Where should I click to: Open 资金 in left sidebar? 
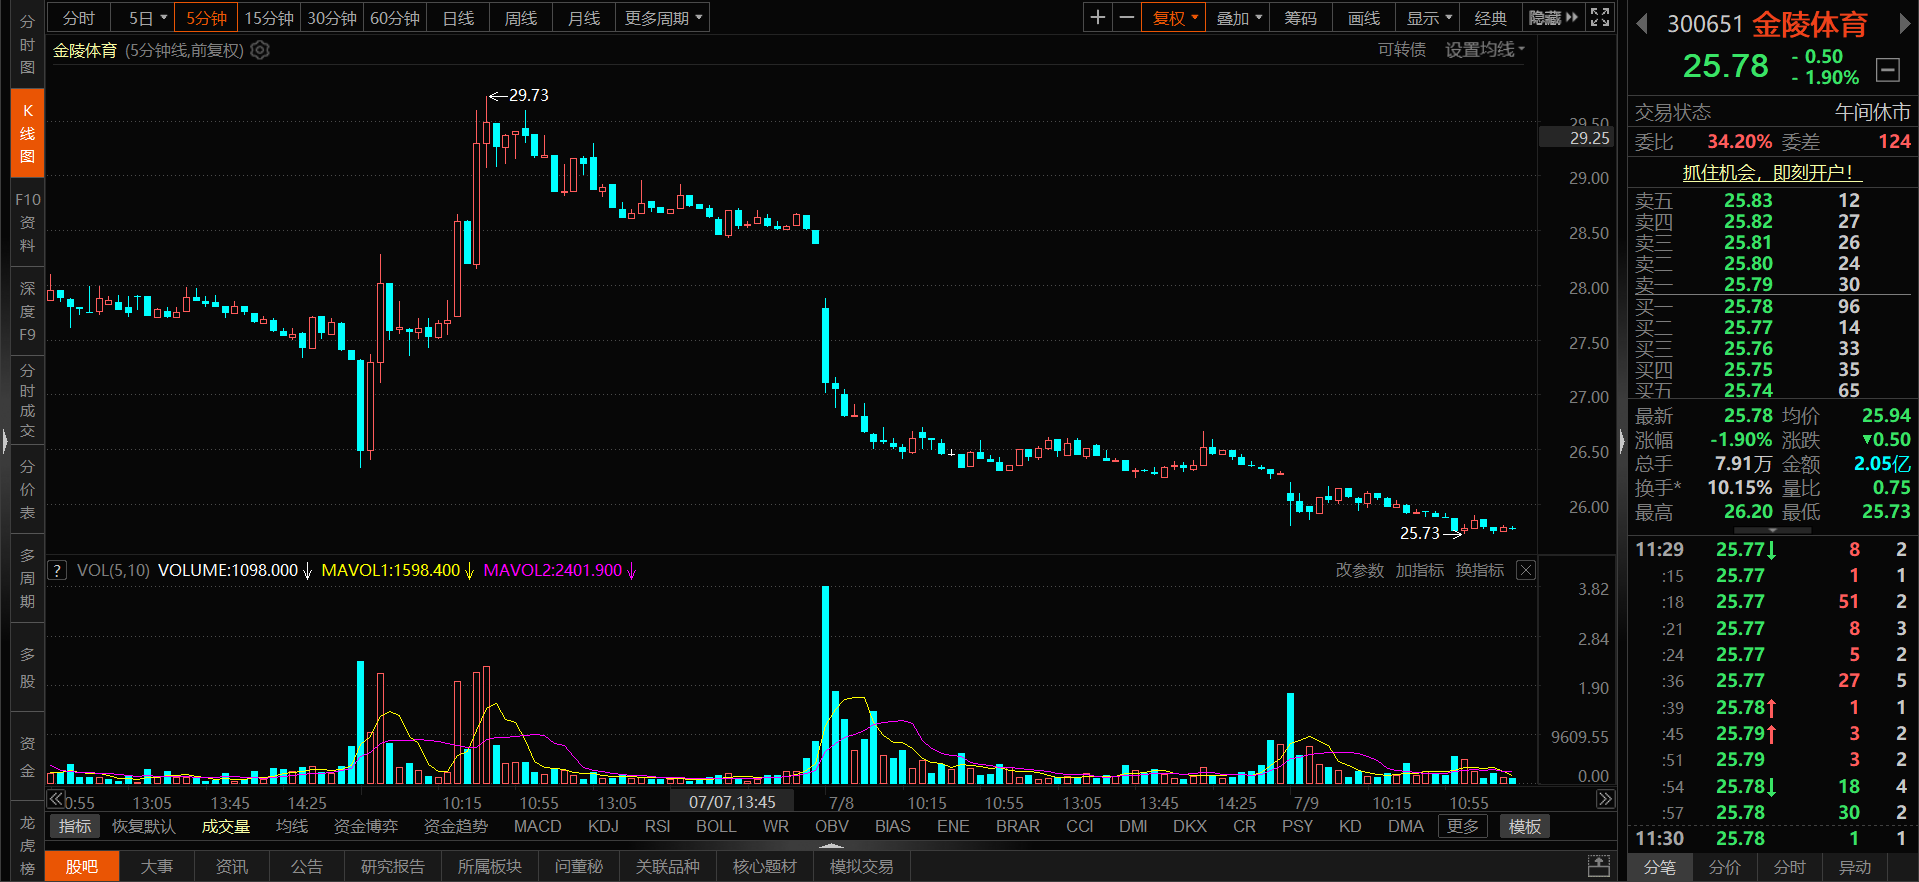coord(27,757)
